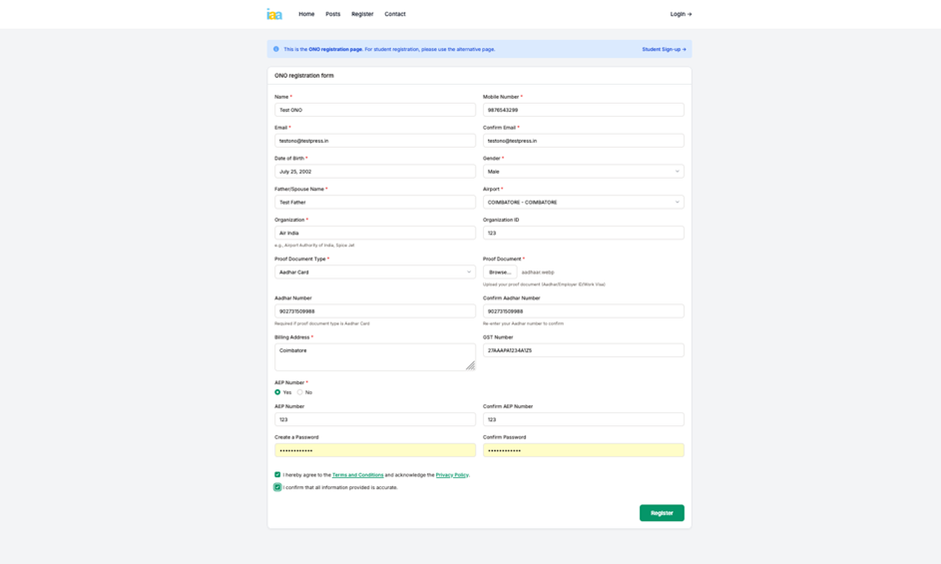
Task: Select Register in the top navigation bar
Action: [x=362, y=14]
